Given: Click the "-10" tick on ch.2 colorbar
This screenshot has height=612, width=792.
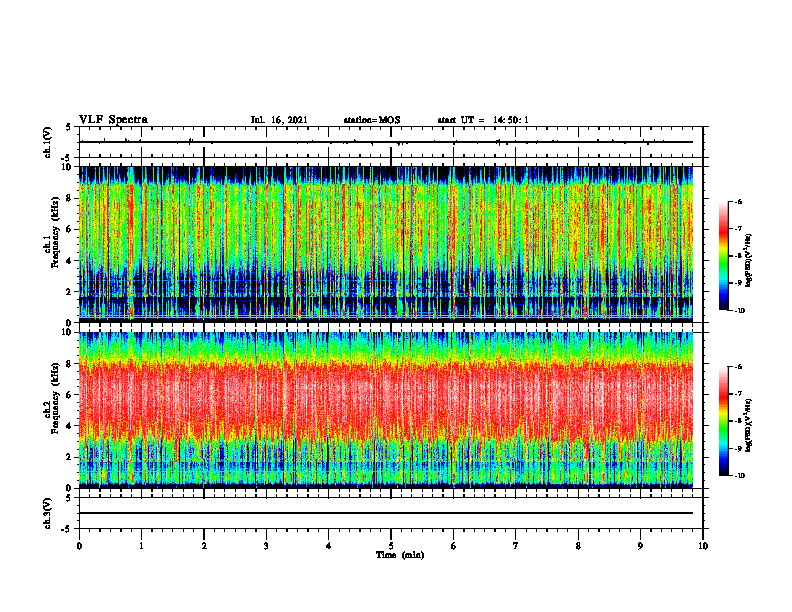Looking at the screenshot, I should pyautogui.click(x=739, y=476).
